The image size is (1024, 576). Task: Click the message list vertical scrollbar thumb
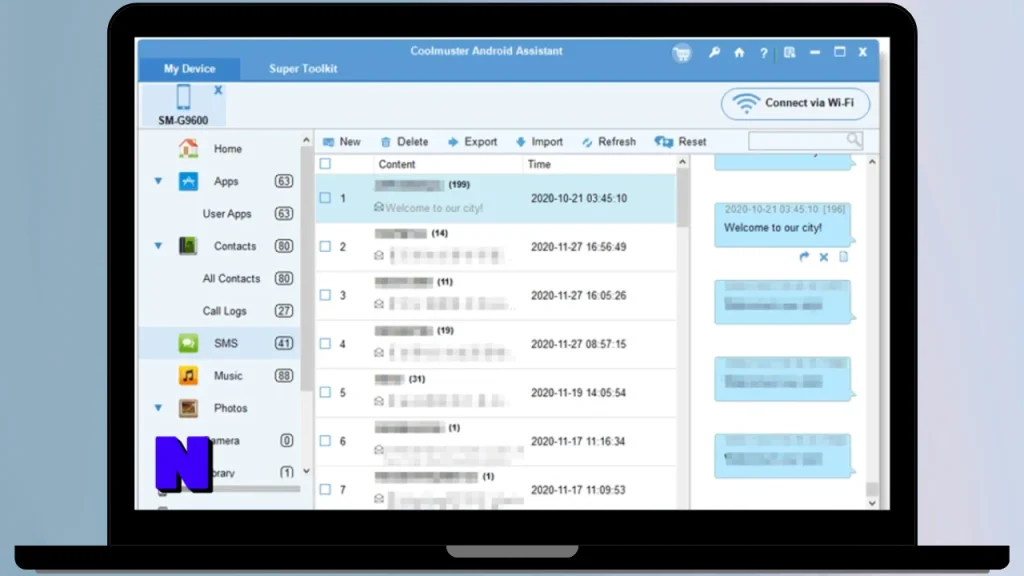point(682,198)
